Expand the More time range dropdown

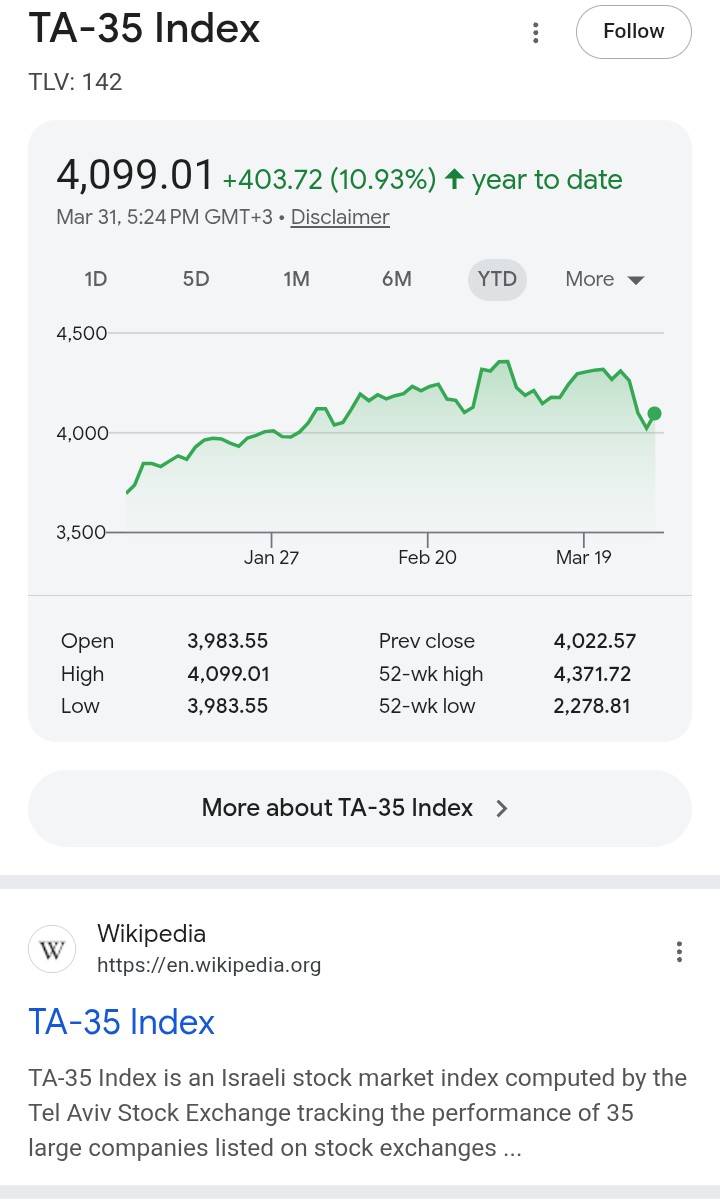605,279
